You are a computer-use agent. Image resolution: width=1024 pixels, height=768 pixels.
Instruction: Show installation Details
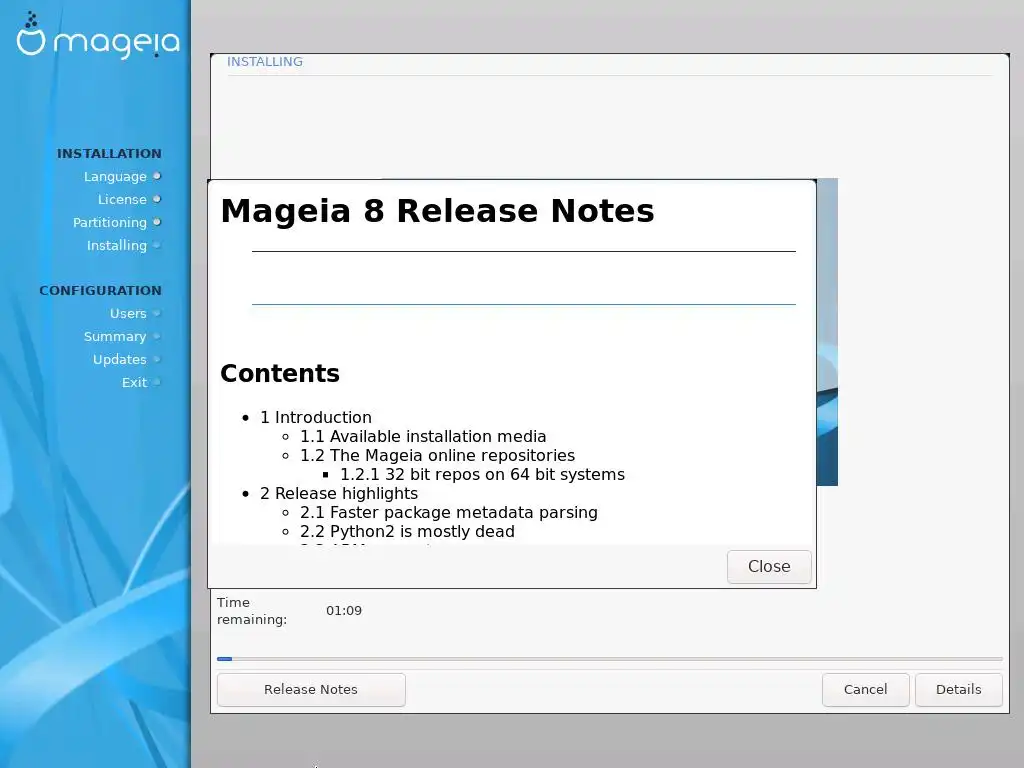(x=958, y=690)
